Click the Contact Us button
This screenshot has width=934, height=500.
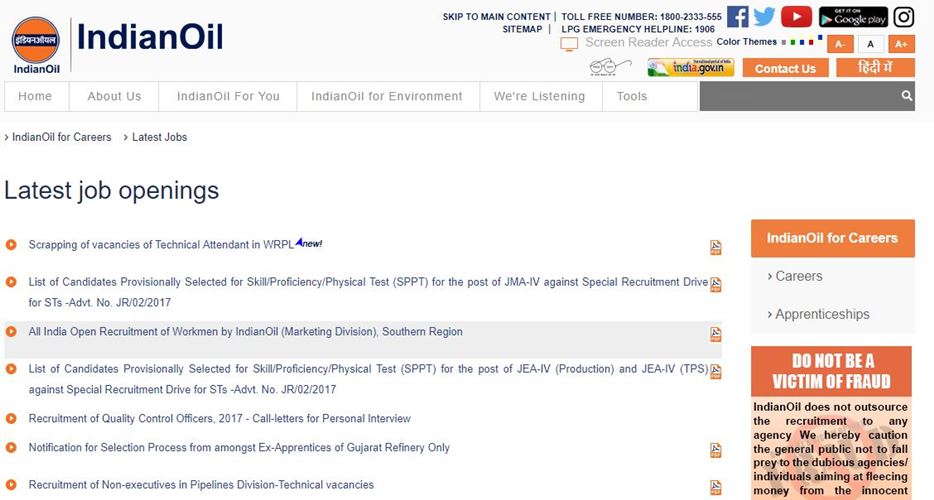click(785, 68)
